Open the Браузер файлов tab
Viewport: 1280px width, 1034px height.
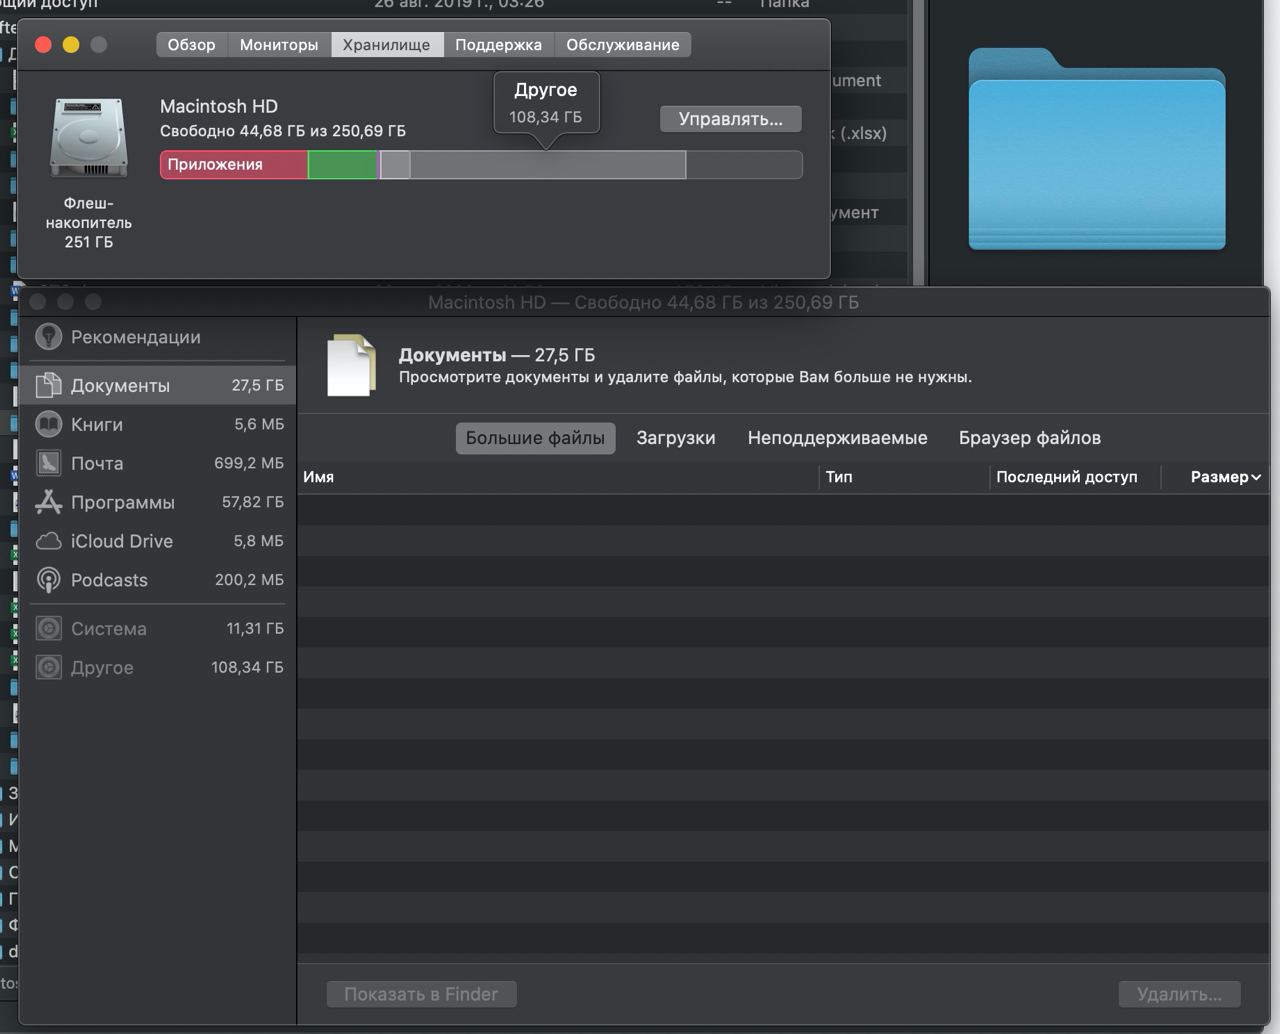(1030, 438)
